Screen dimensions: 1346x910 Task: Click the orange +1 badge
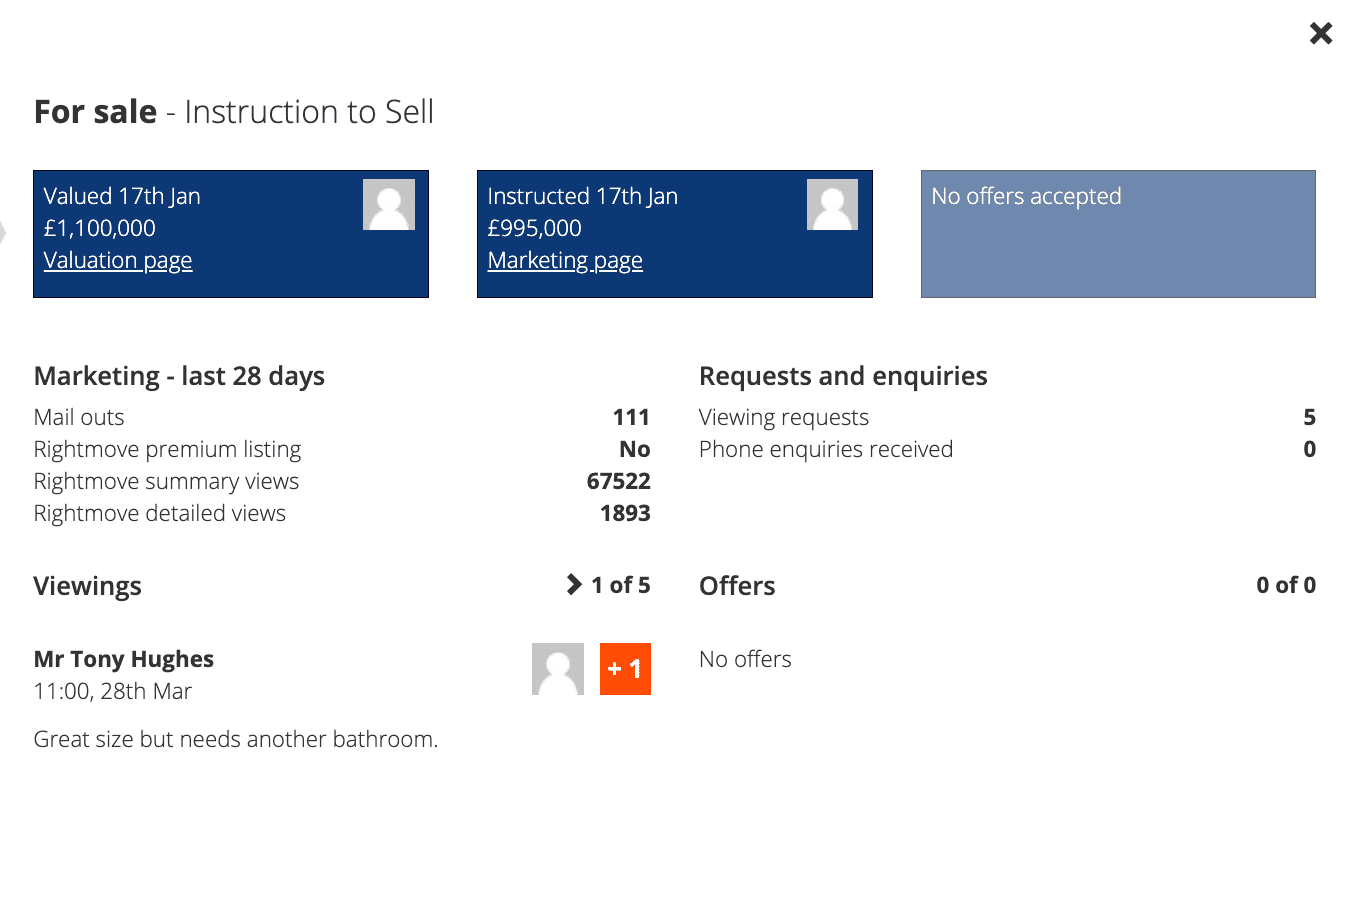pos(625,669)
